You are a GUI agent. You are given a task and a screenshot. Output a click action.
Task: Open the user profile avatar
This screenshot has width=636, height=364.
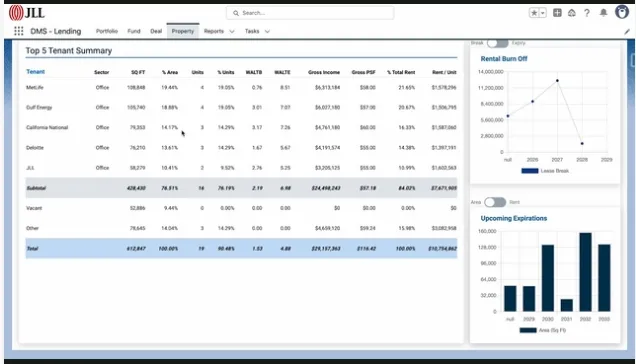pos(622,12)
